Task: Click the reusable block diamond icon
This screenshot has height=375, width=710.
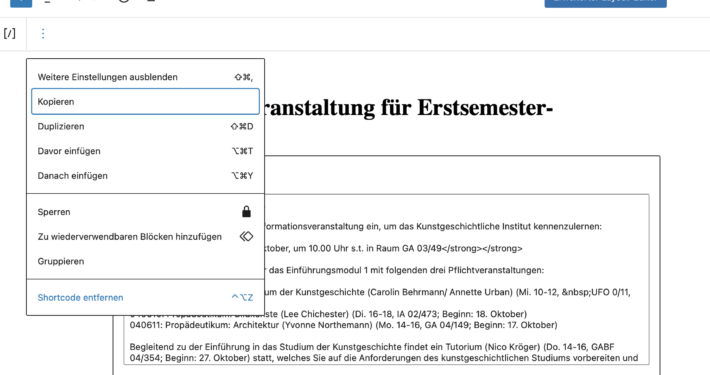Action: [246, 236]
